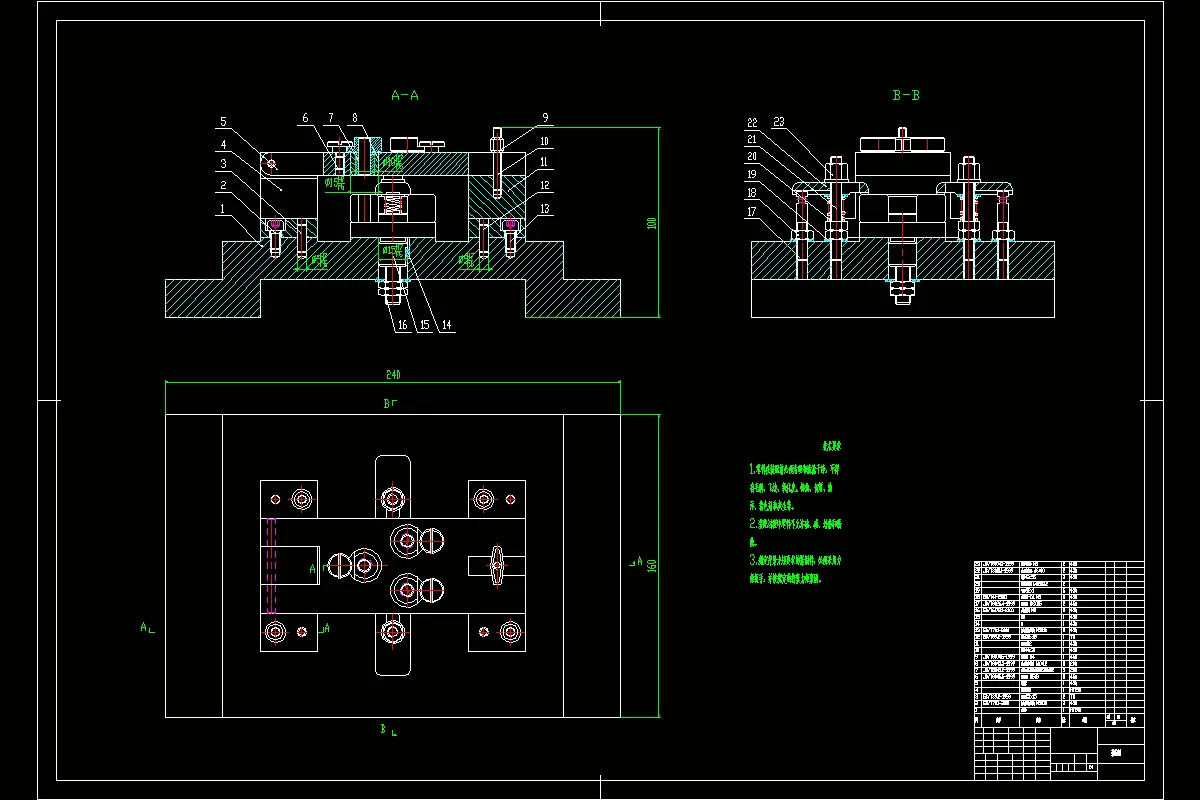Viewport: 1200px width, 800px height.
Task: Select part callout number '9'
Action: tap(545, 118)
